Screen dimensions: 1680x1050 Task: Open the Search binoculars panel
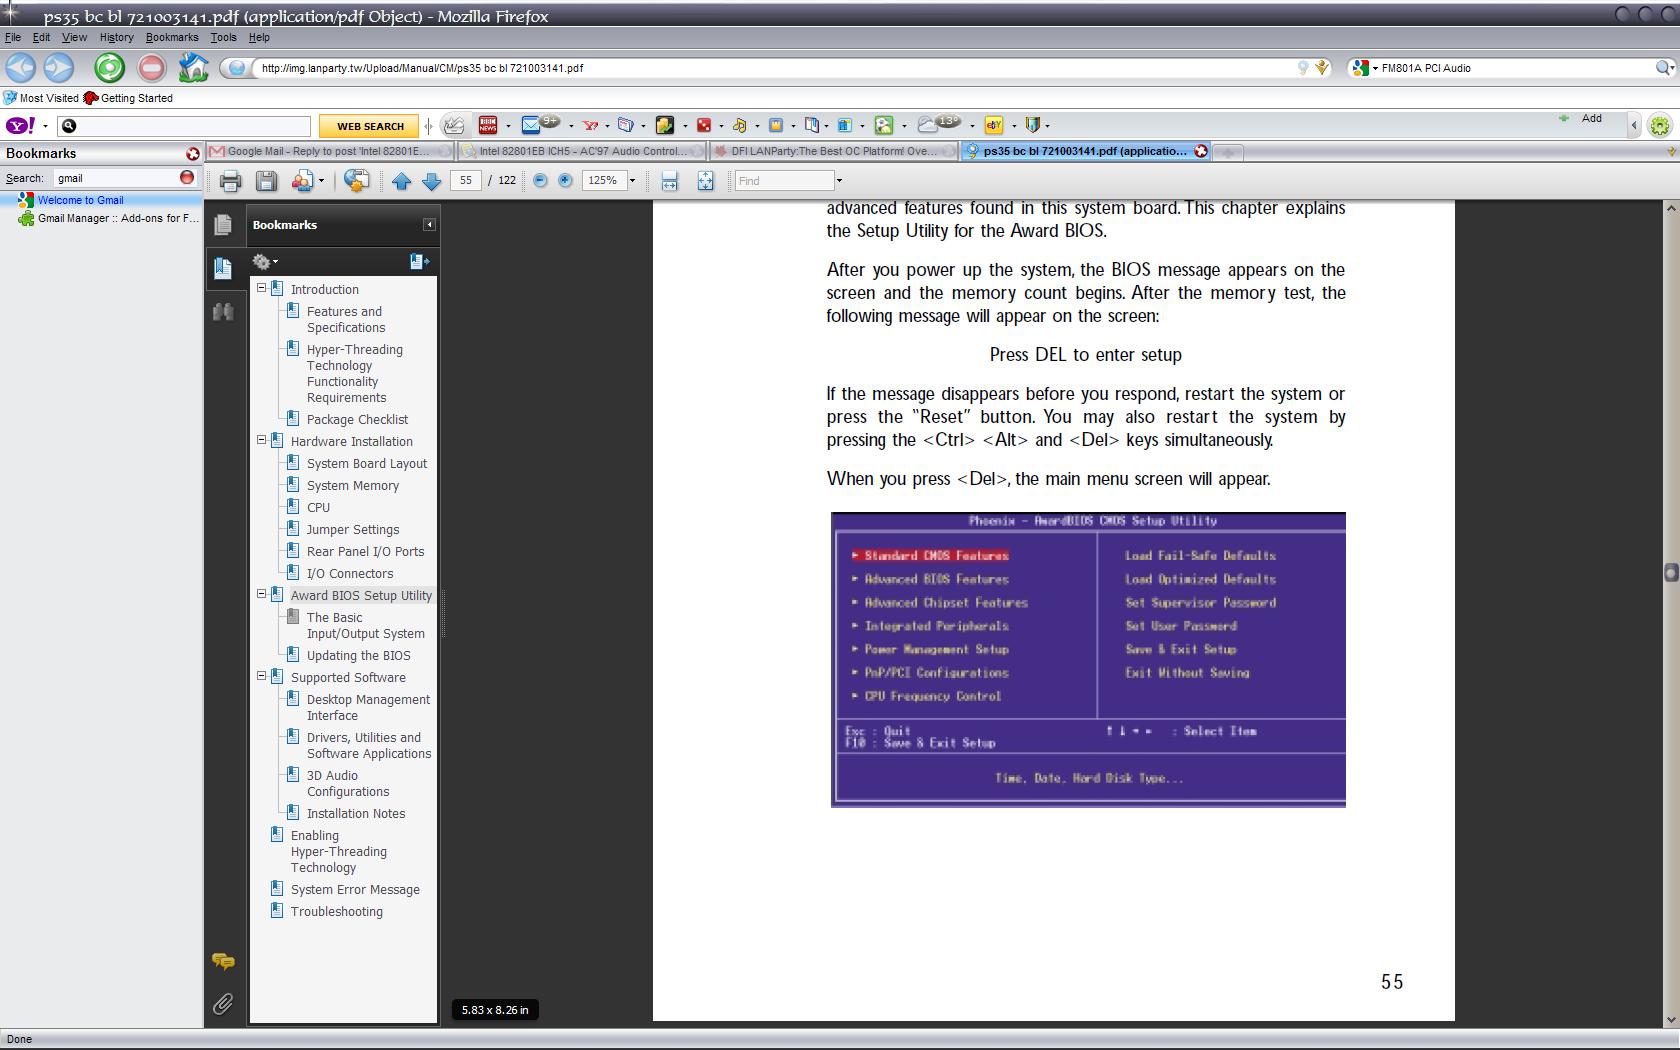[223, 312]
